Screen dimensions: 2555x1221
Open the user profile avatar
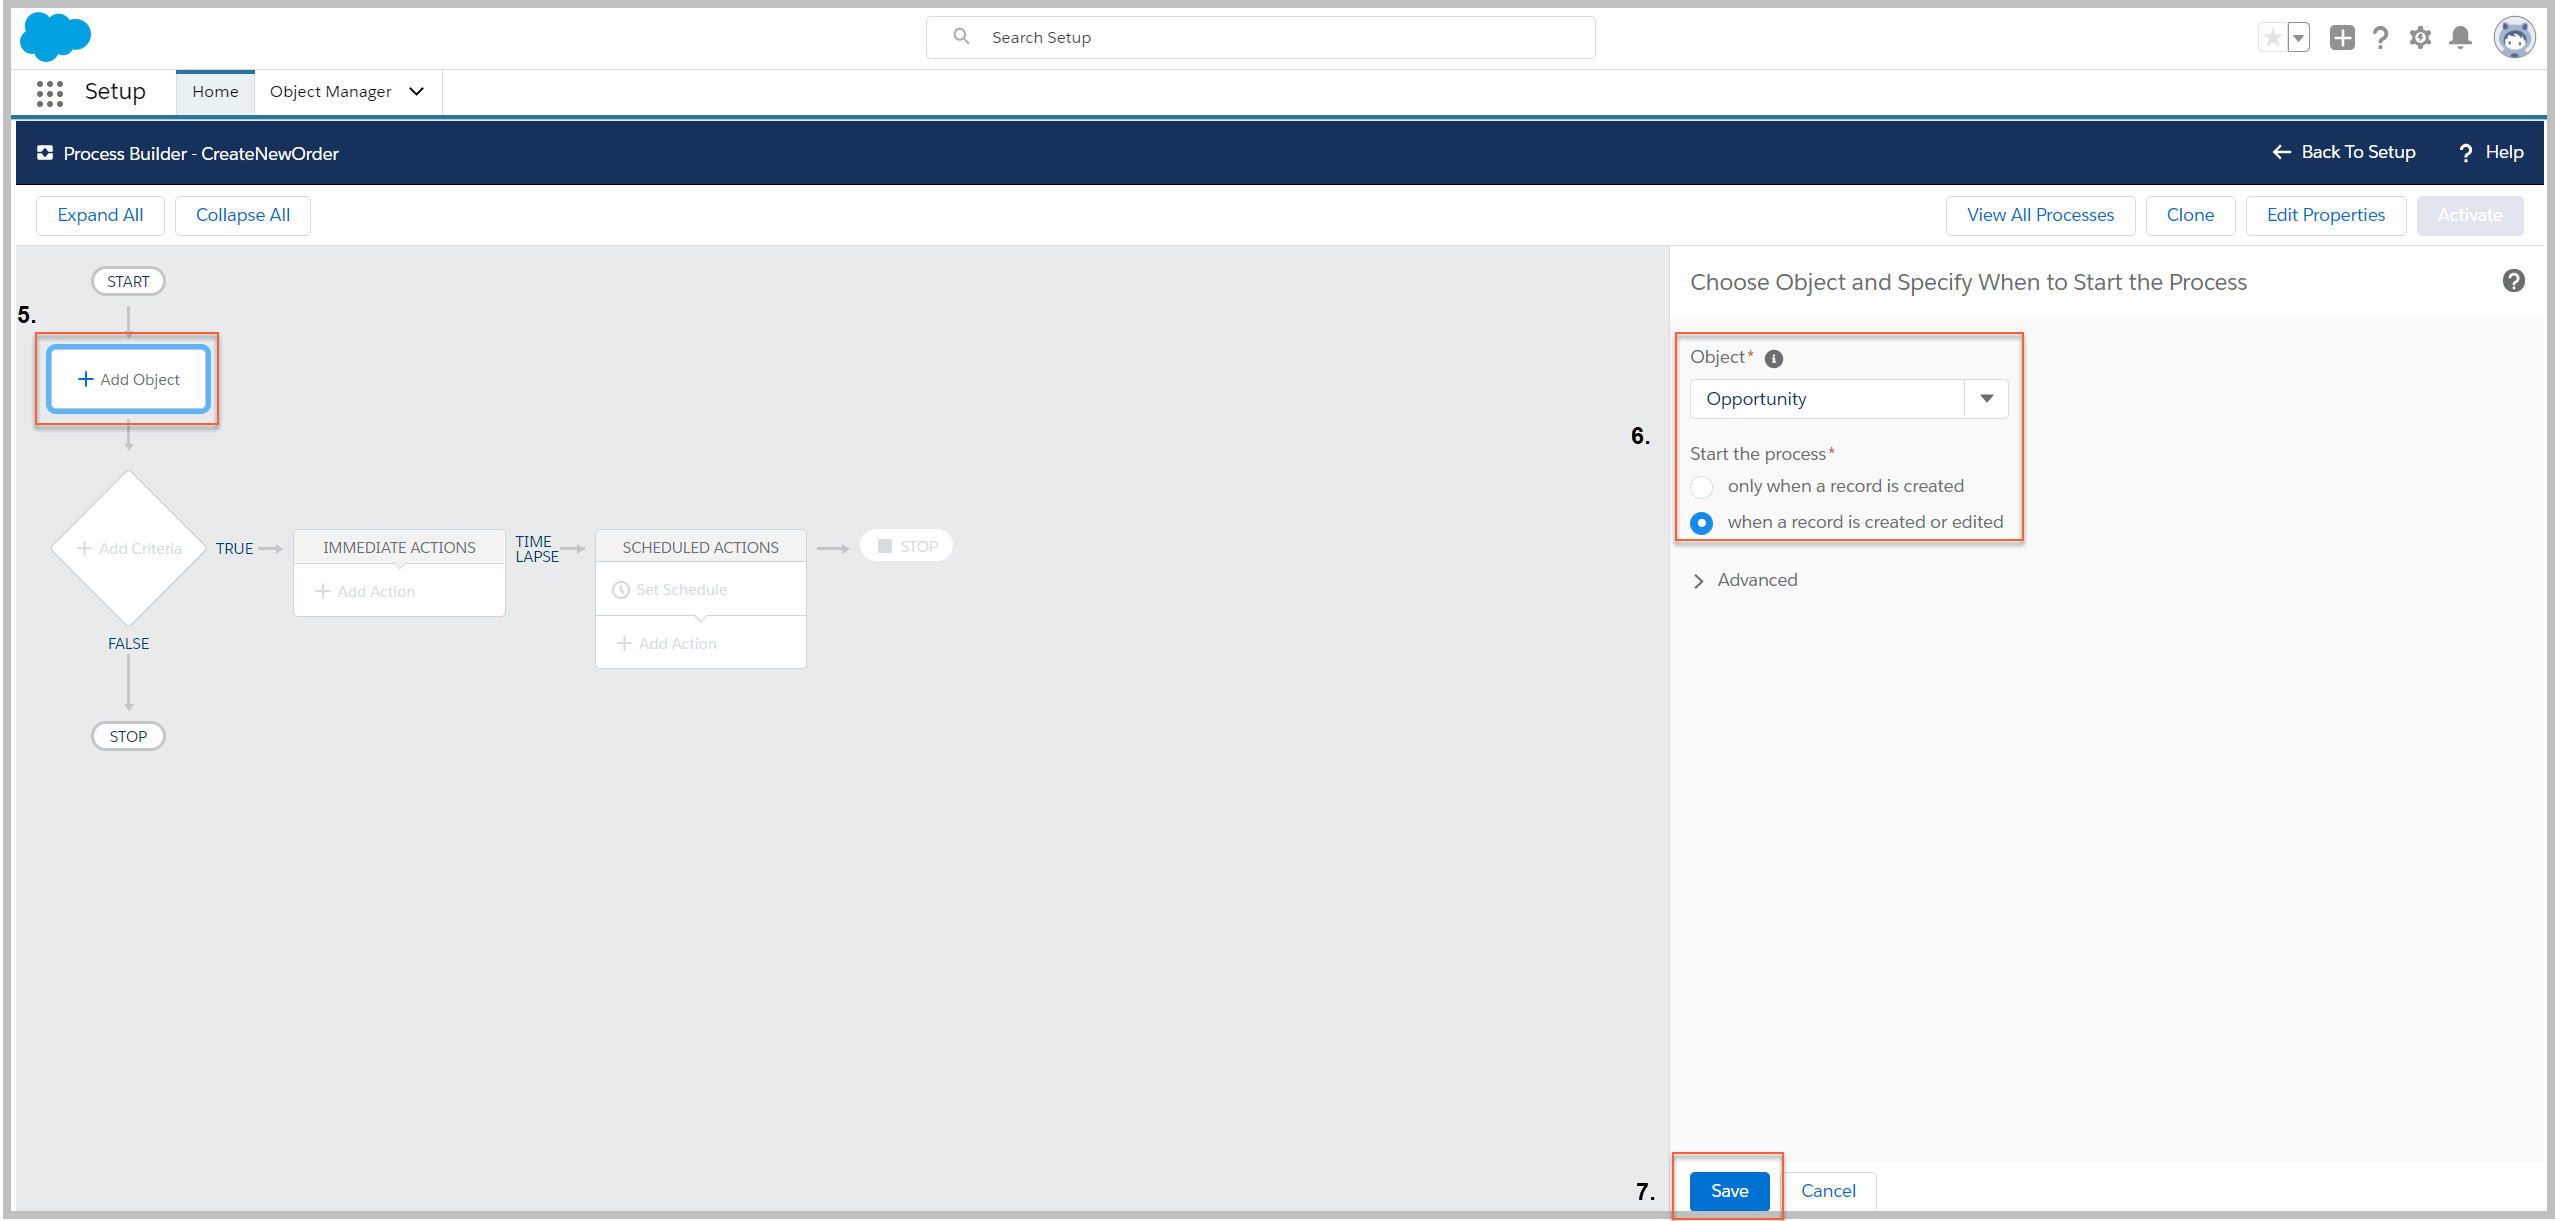[x=2514, y=38]
